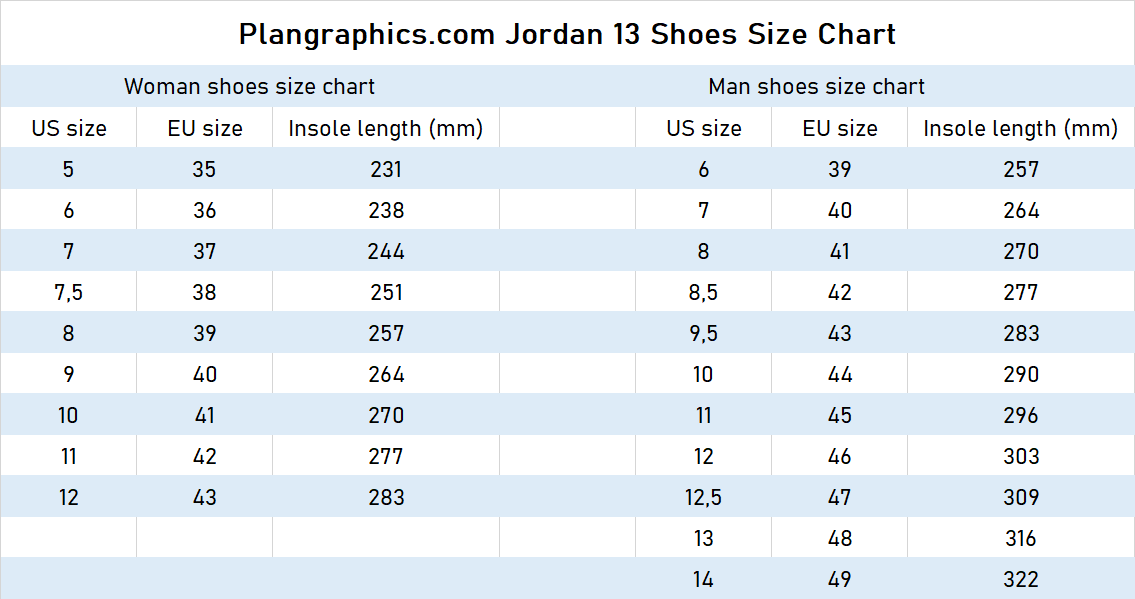Select woman EU size 35 cell
The image size is (1135, 599).
click(204, 169)
